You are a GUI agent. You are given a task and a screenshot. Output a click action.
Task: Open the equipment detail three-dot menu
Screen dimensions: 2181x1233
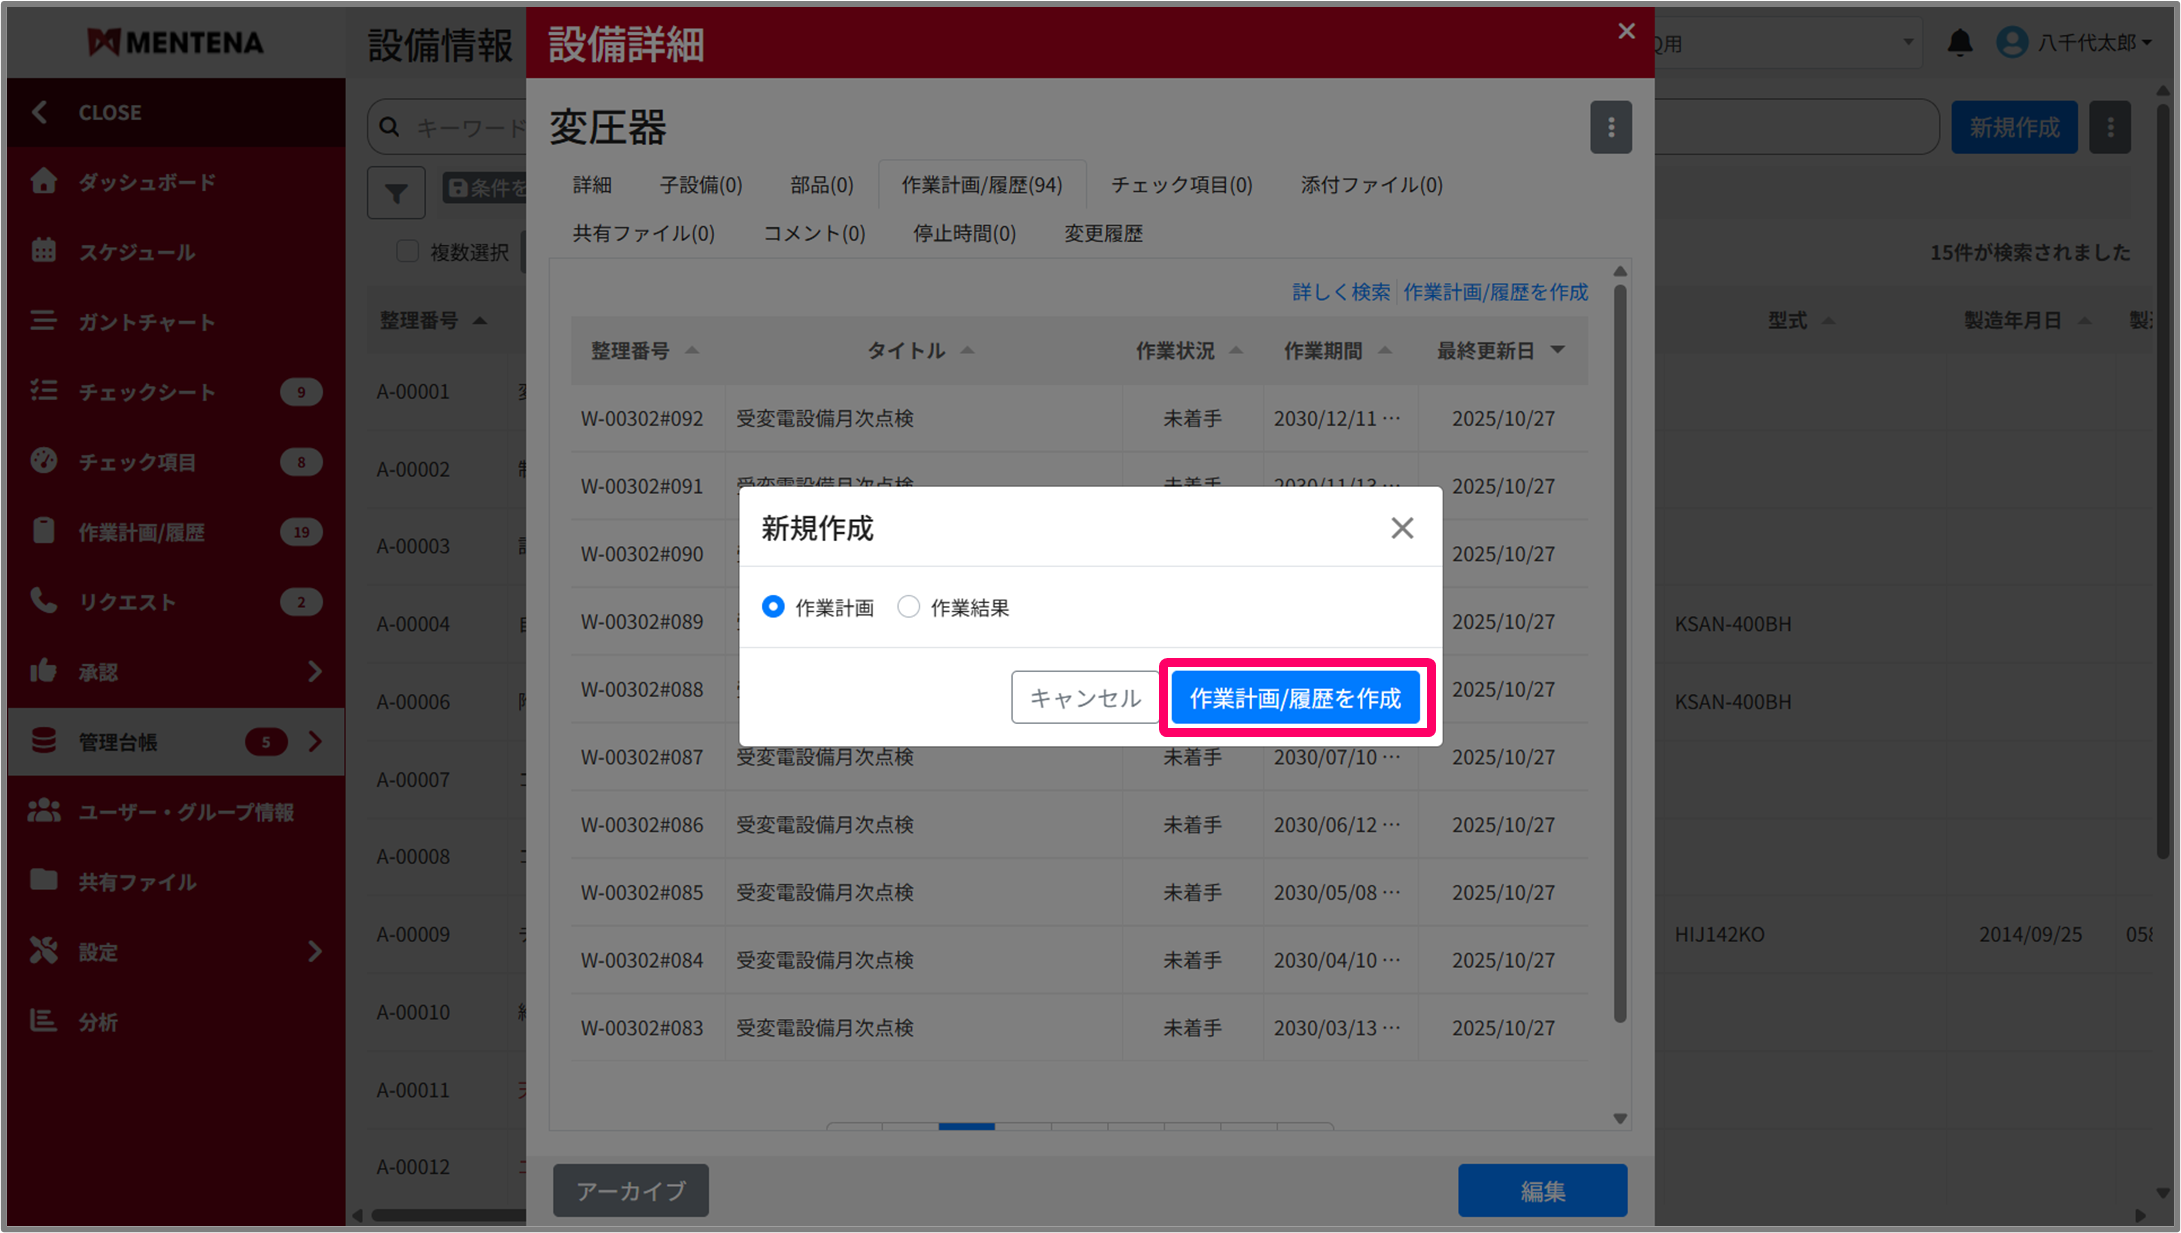[1610, 127]
